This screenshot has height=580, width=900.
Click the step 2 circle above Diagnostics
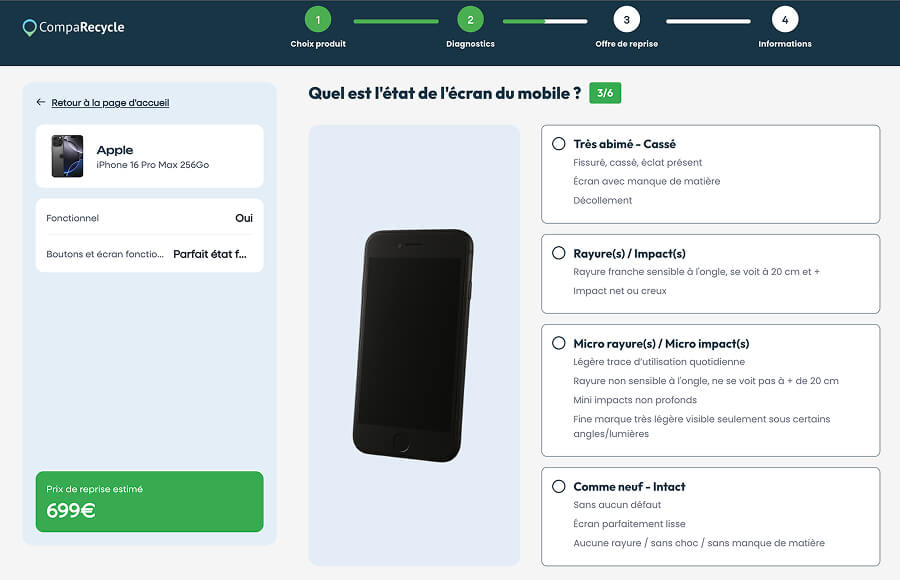click(x=470, y=18)
